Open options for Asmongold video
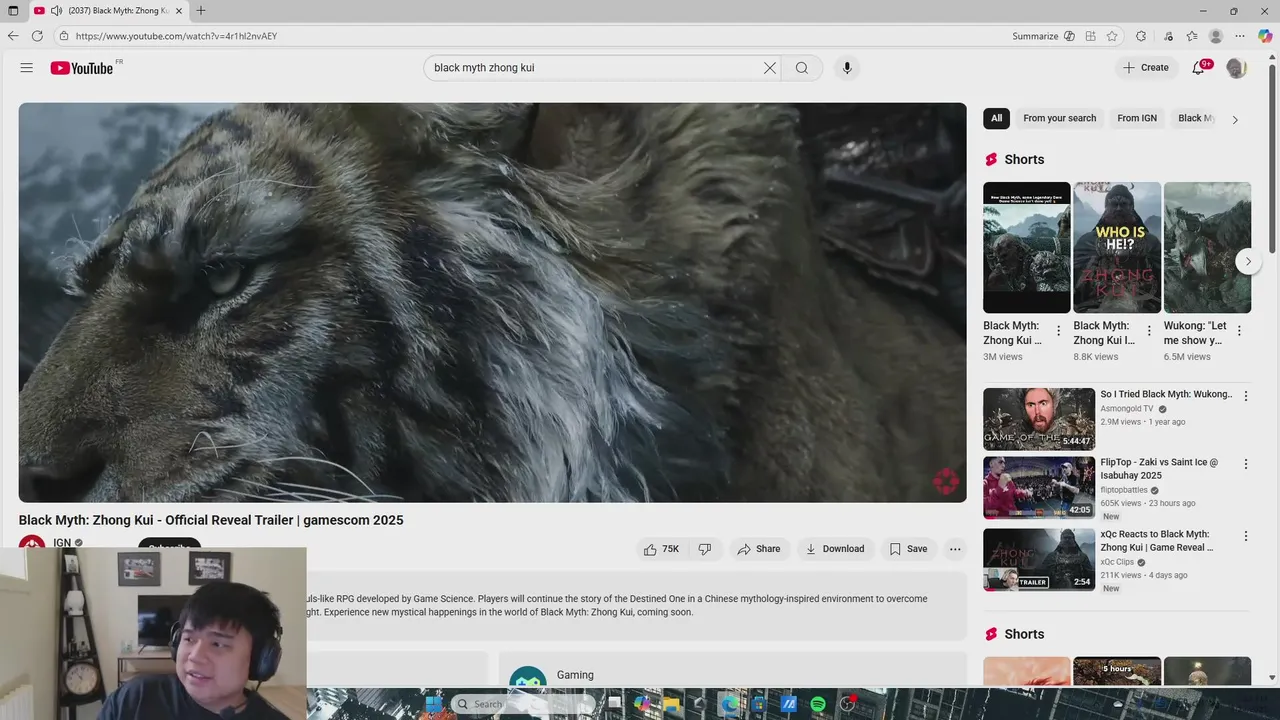The width and height of the screenshot is (1280, 720). click(1246, 396)
